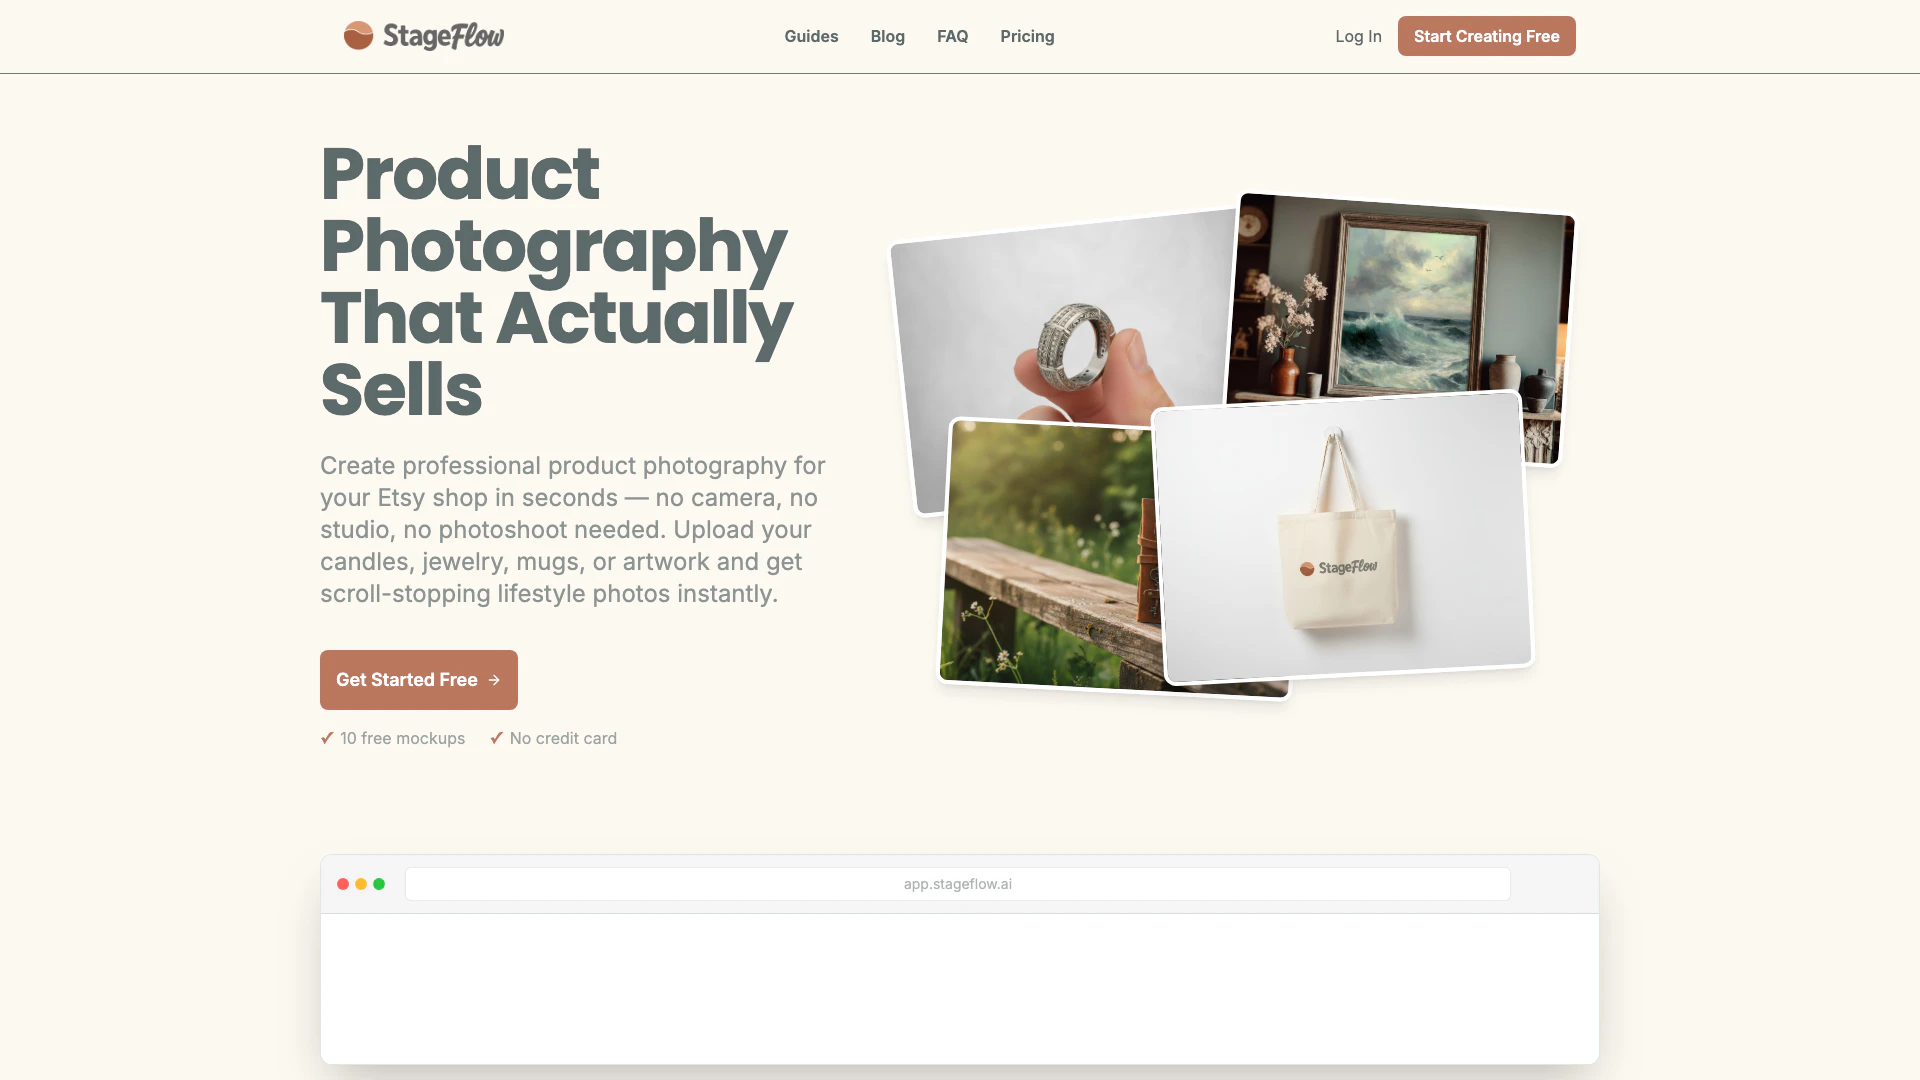View the Pricing page
The height and width of the screenshot is (1080, 1920).
point(1027,36)
